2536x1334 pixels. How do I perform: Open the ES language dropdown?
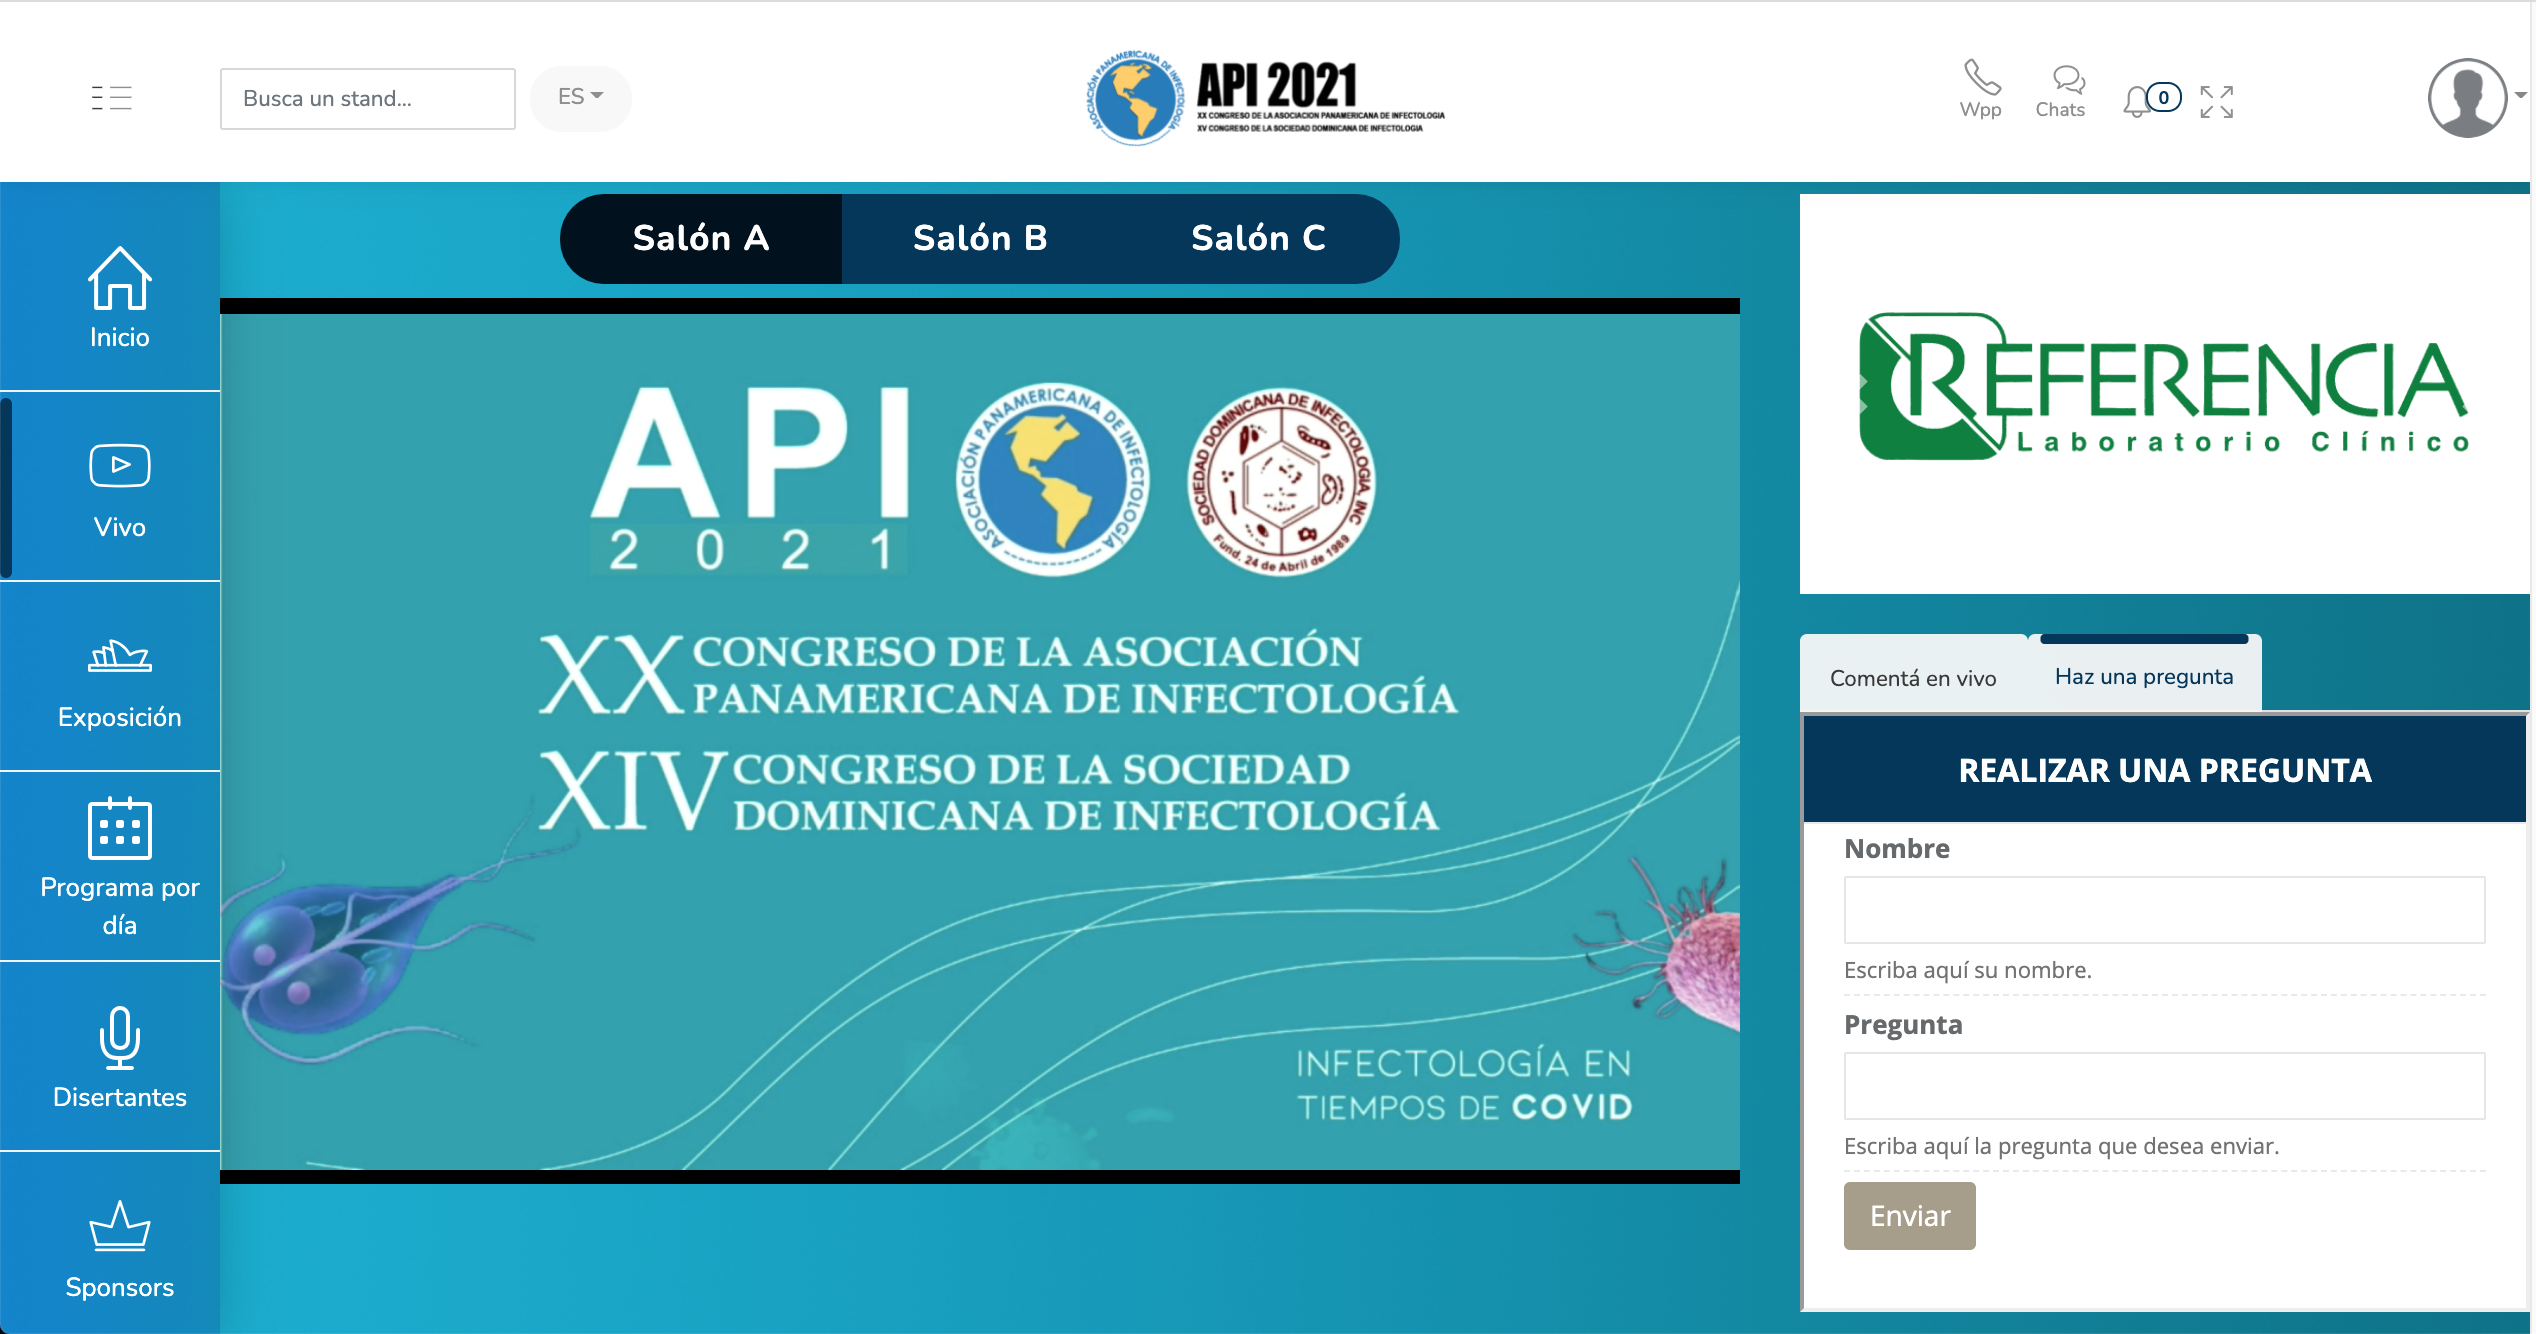[x=580, y=97]
